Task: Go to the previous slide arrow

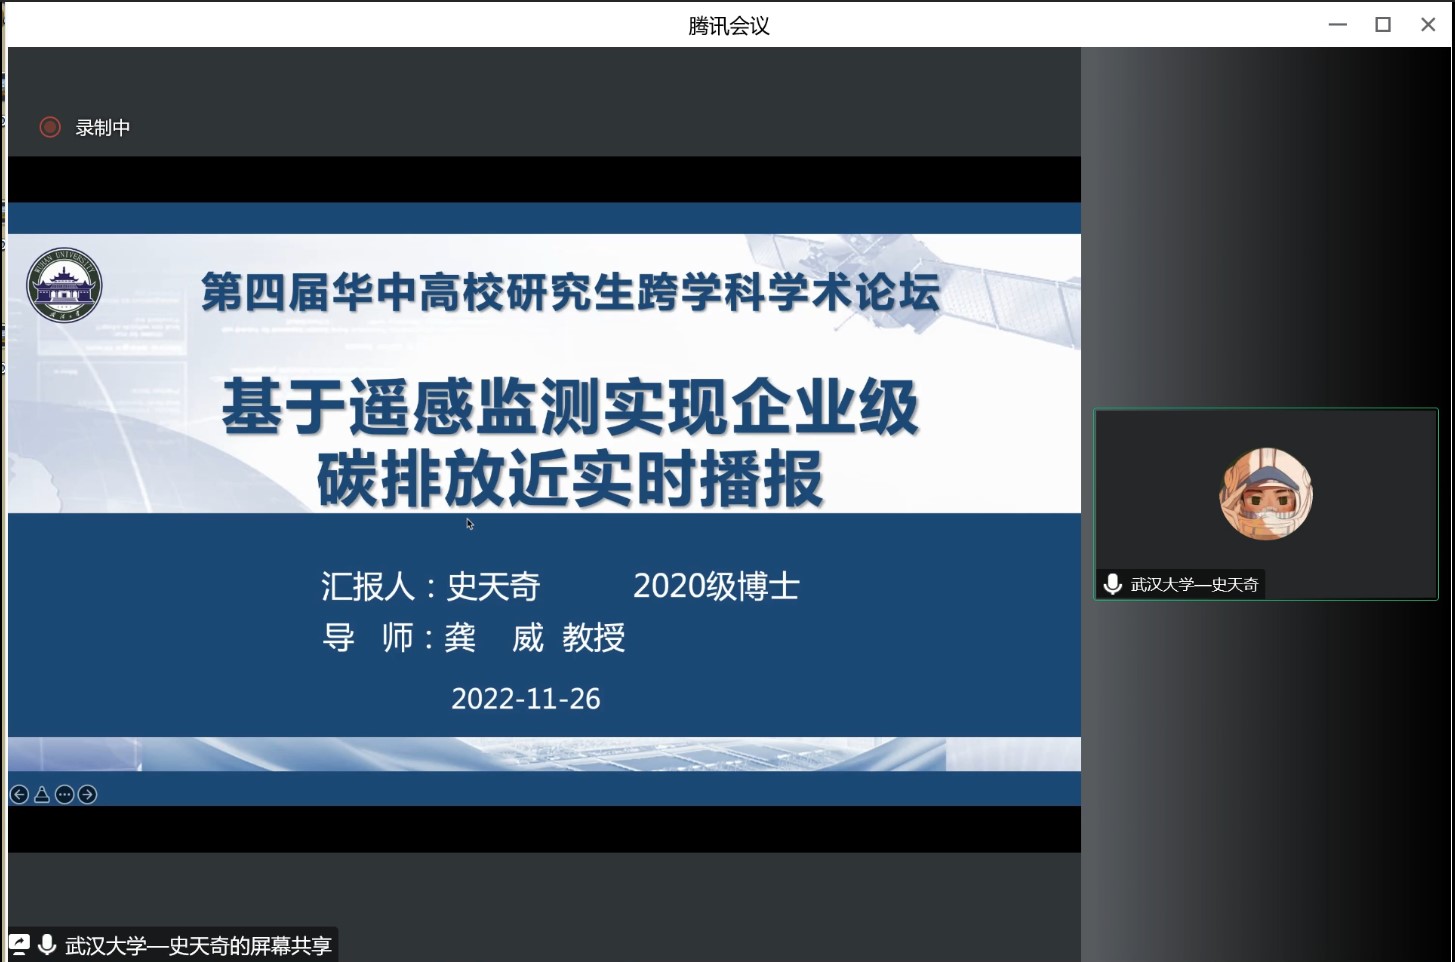Action: click(x=19, y=795)
